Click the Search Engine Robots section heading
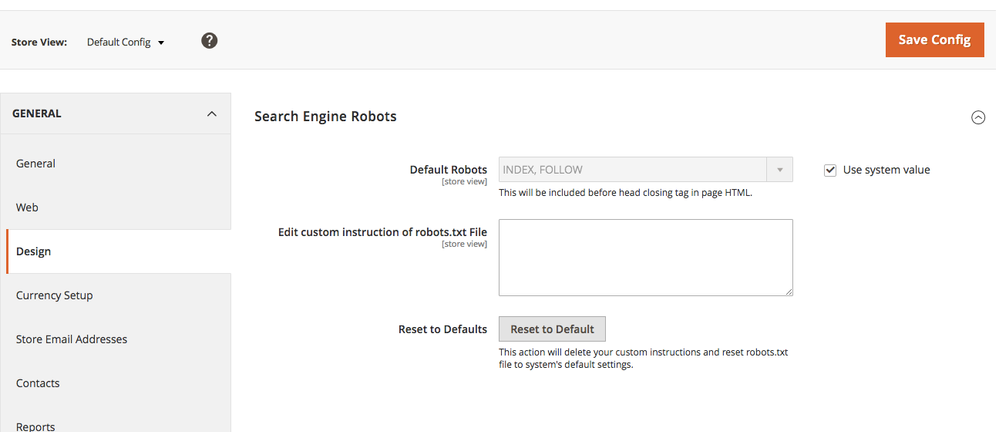This screenshot has height=432, width=999. tap(325, 117)
